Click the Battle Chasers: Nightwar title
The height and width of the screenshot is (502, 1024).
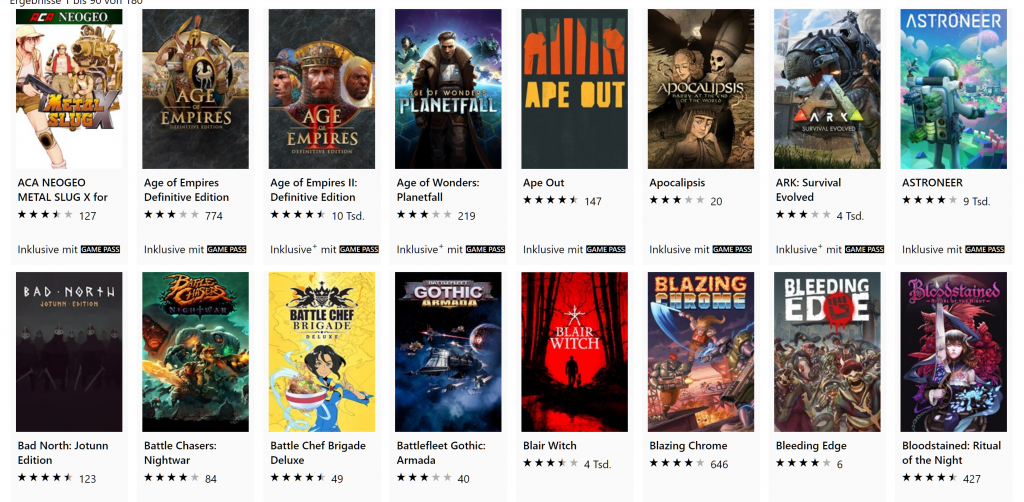pos(180,452)
